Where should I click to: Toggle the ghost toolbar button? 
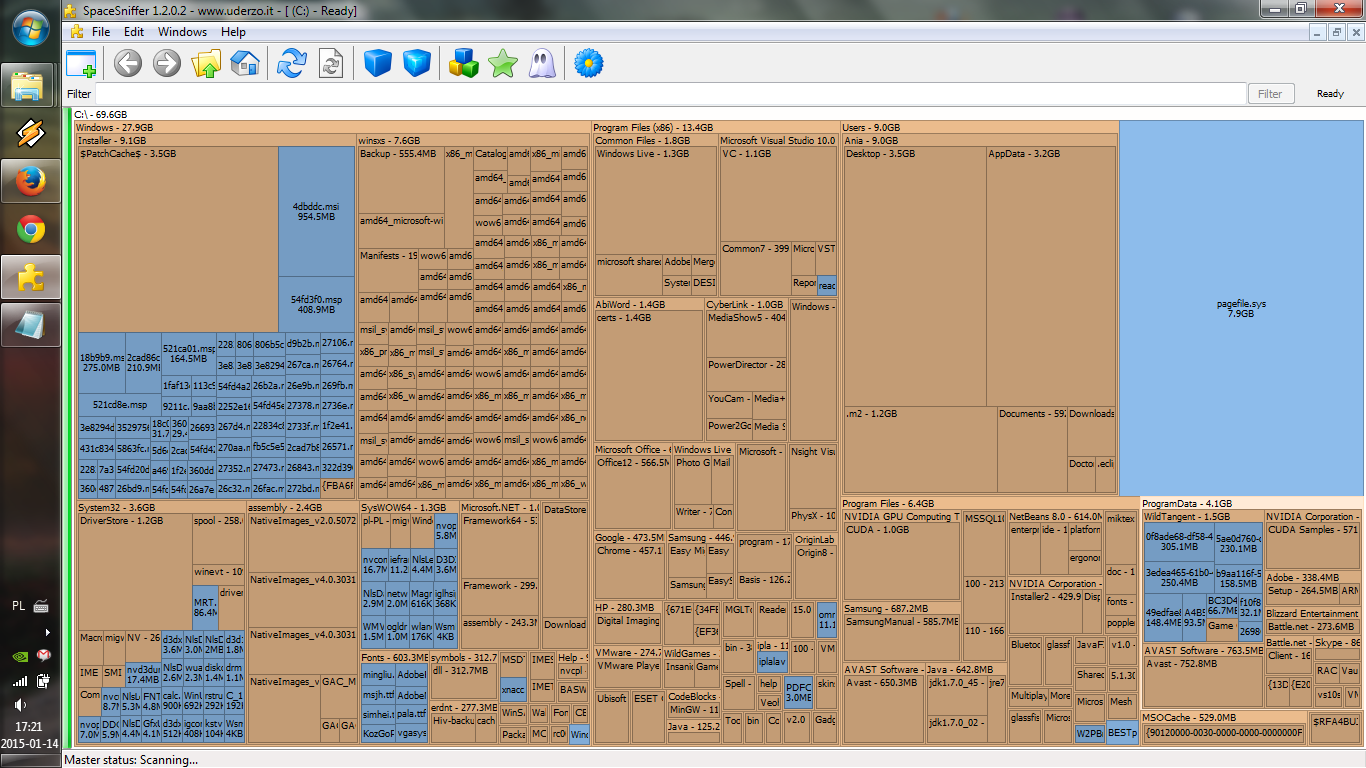(541, 64)
